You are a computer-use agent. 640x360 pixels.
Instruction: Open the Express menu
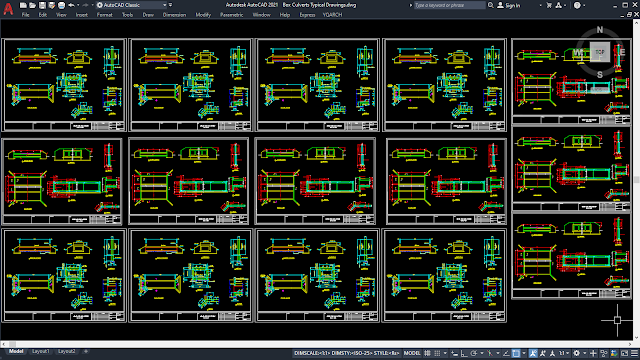pos(307,15)
